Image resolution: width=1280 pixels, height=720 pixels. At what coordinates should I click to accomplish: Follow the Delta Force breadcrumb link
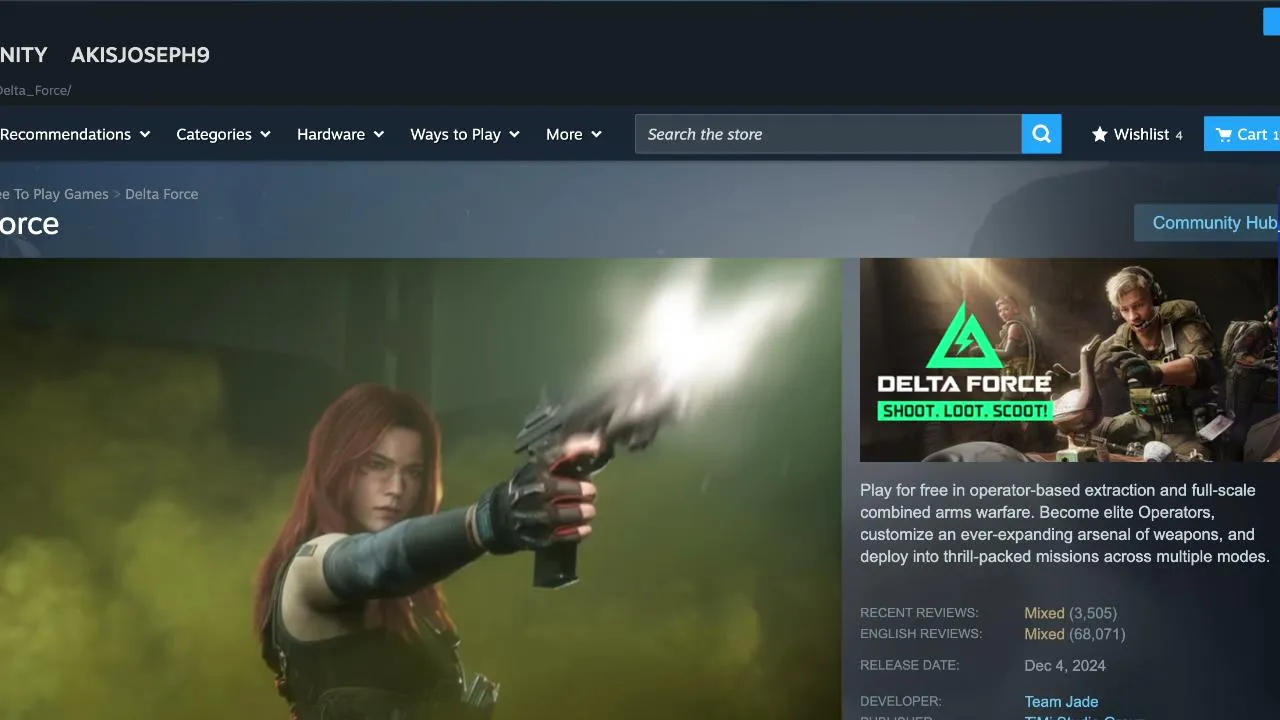(162, 194)
